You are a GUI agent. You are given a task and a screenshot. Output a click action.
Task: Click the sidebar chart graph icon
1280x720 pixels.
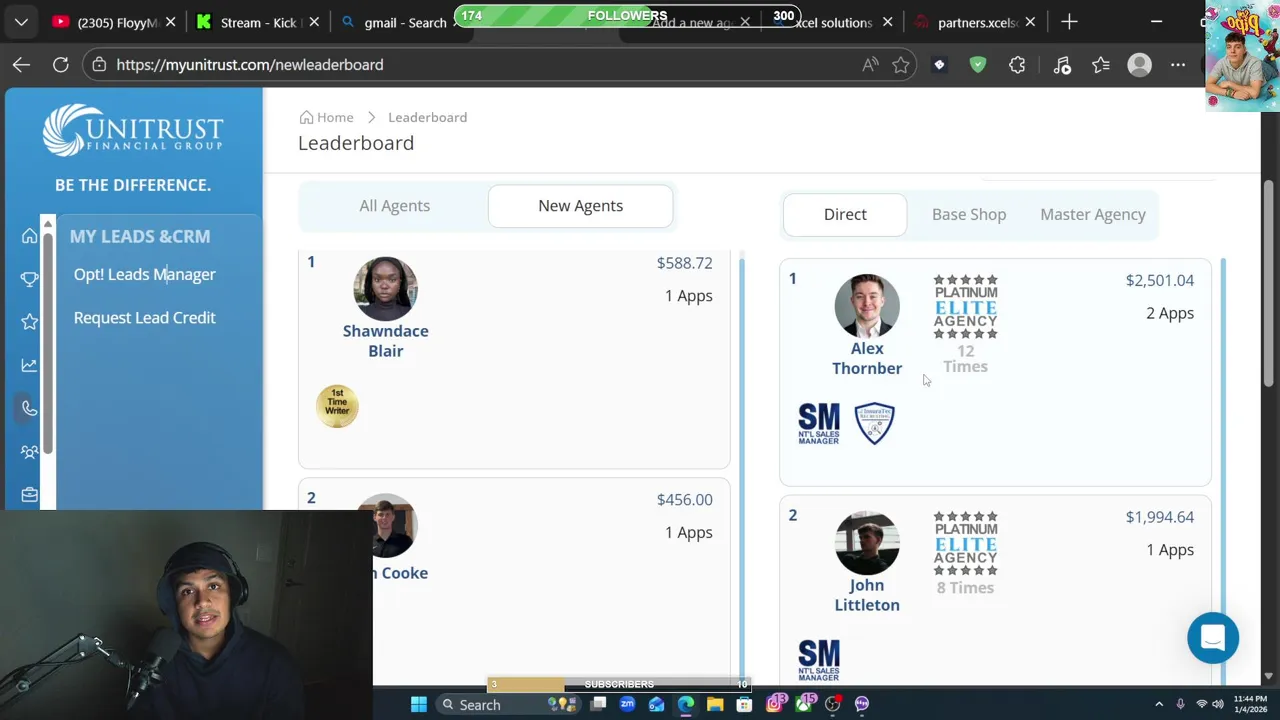30,365
